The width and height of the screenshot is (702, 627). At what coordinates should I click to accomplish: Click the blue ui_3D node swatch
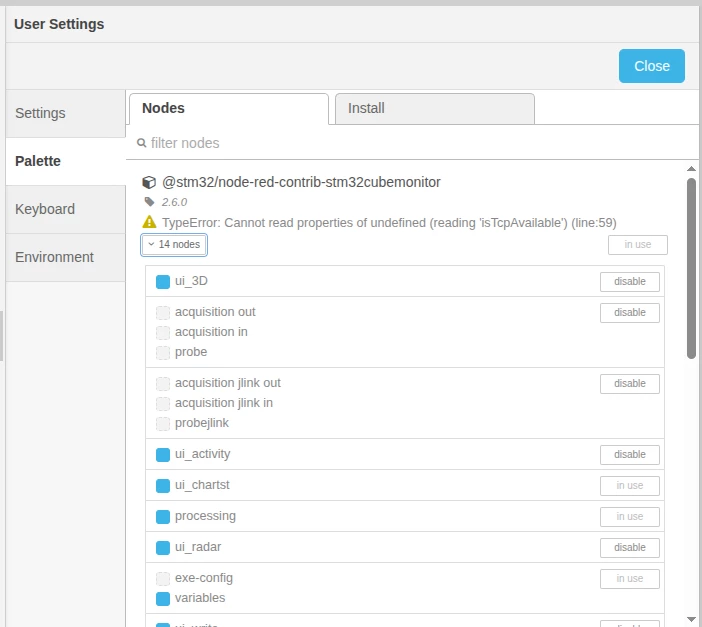coord(163,282)
